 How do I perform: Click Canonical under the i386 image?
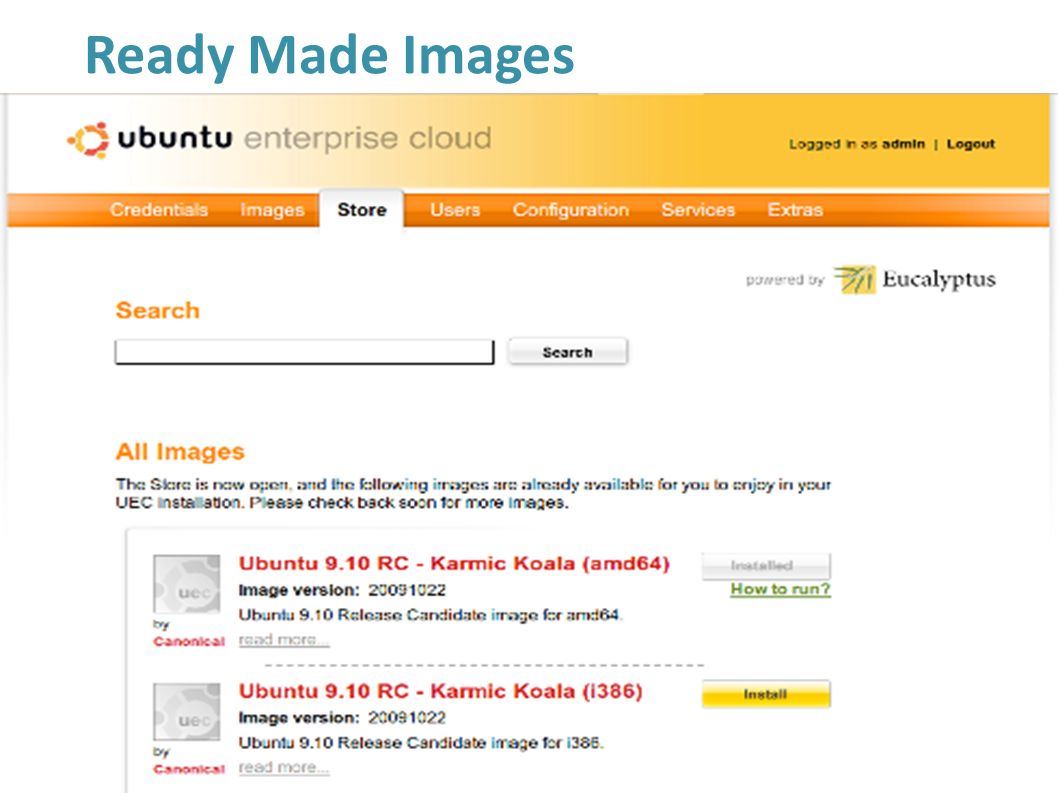(189, 769)
